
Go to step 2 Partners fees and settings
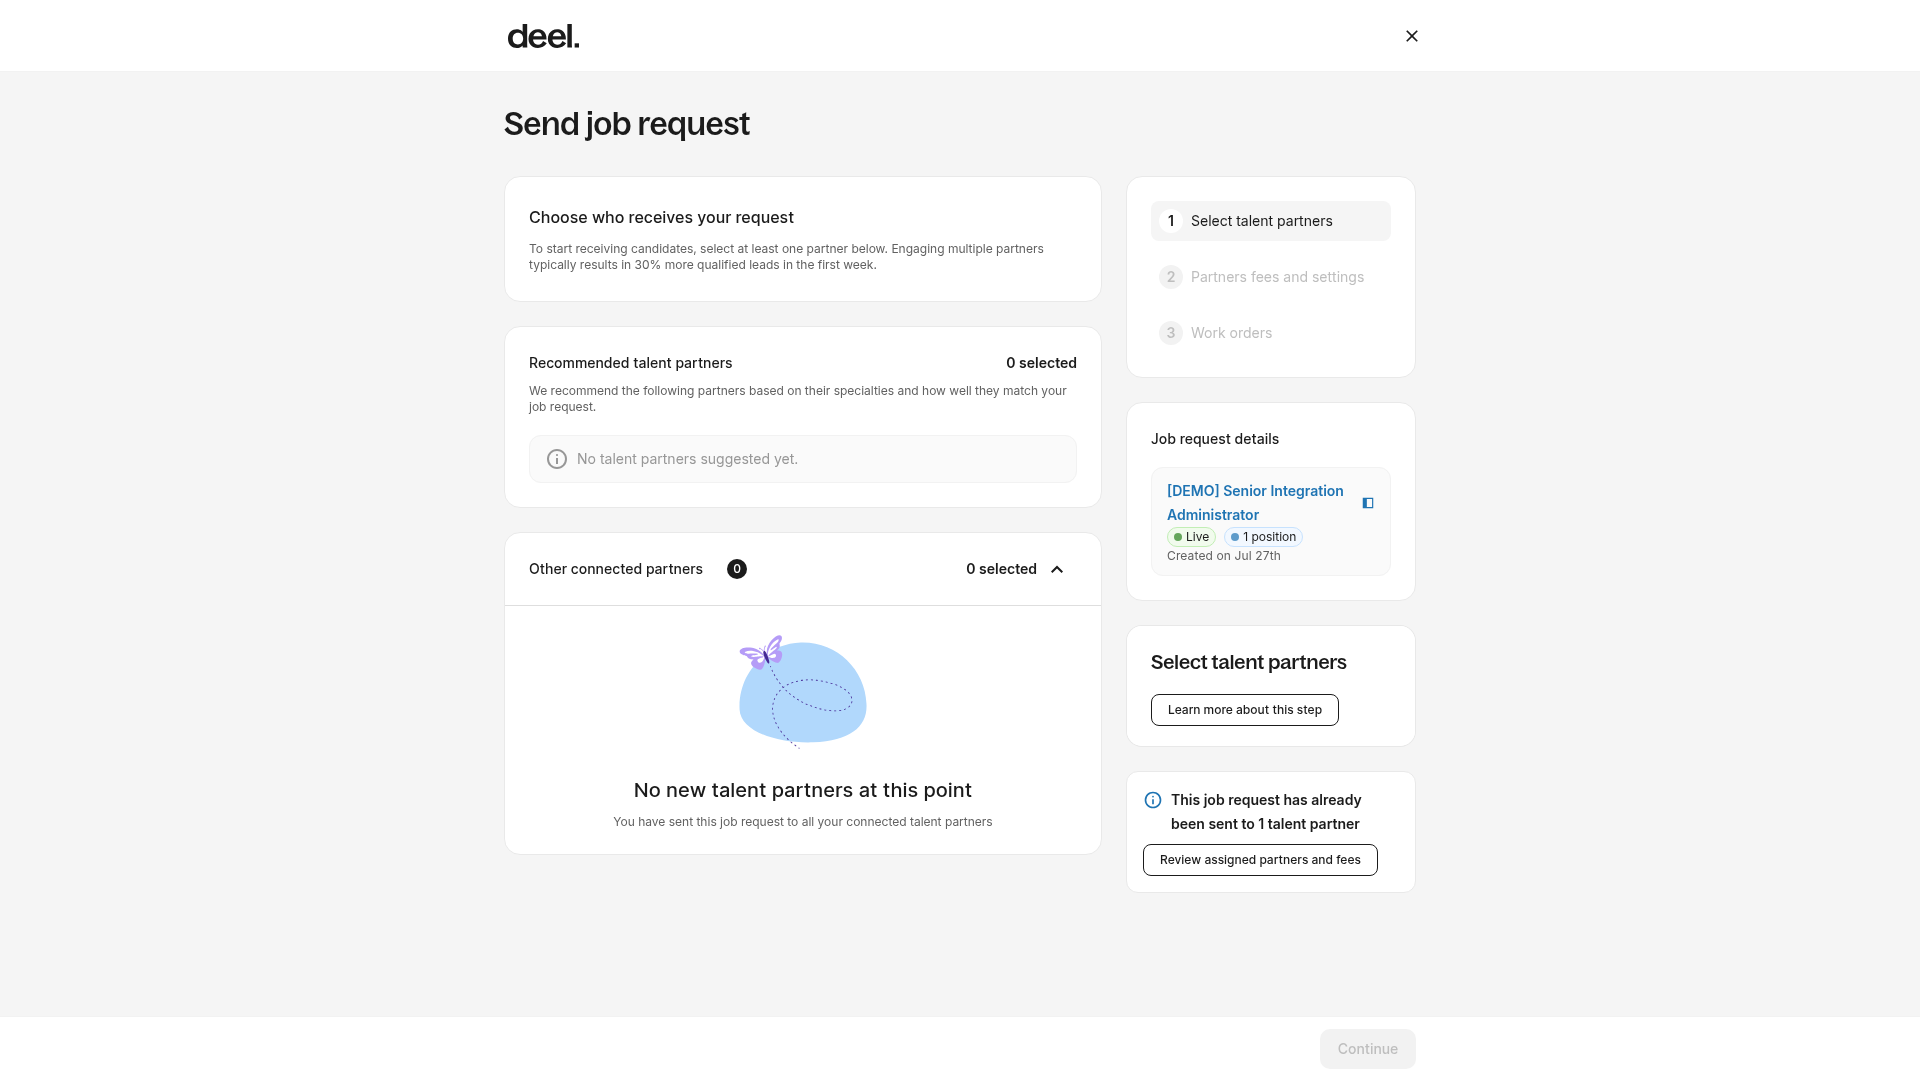tap(1271, 277)
